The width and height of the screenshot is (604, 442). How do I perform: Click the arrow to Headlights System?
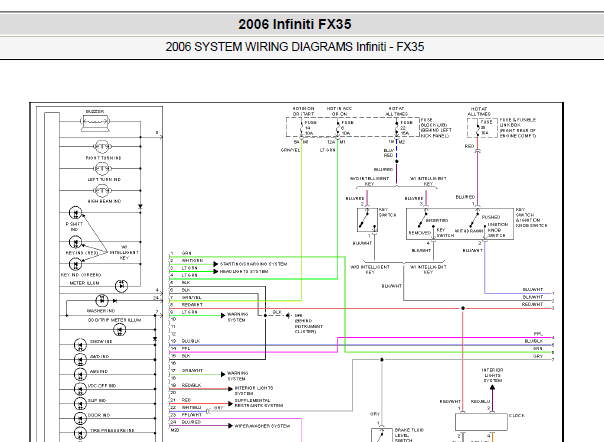[216, 271]
